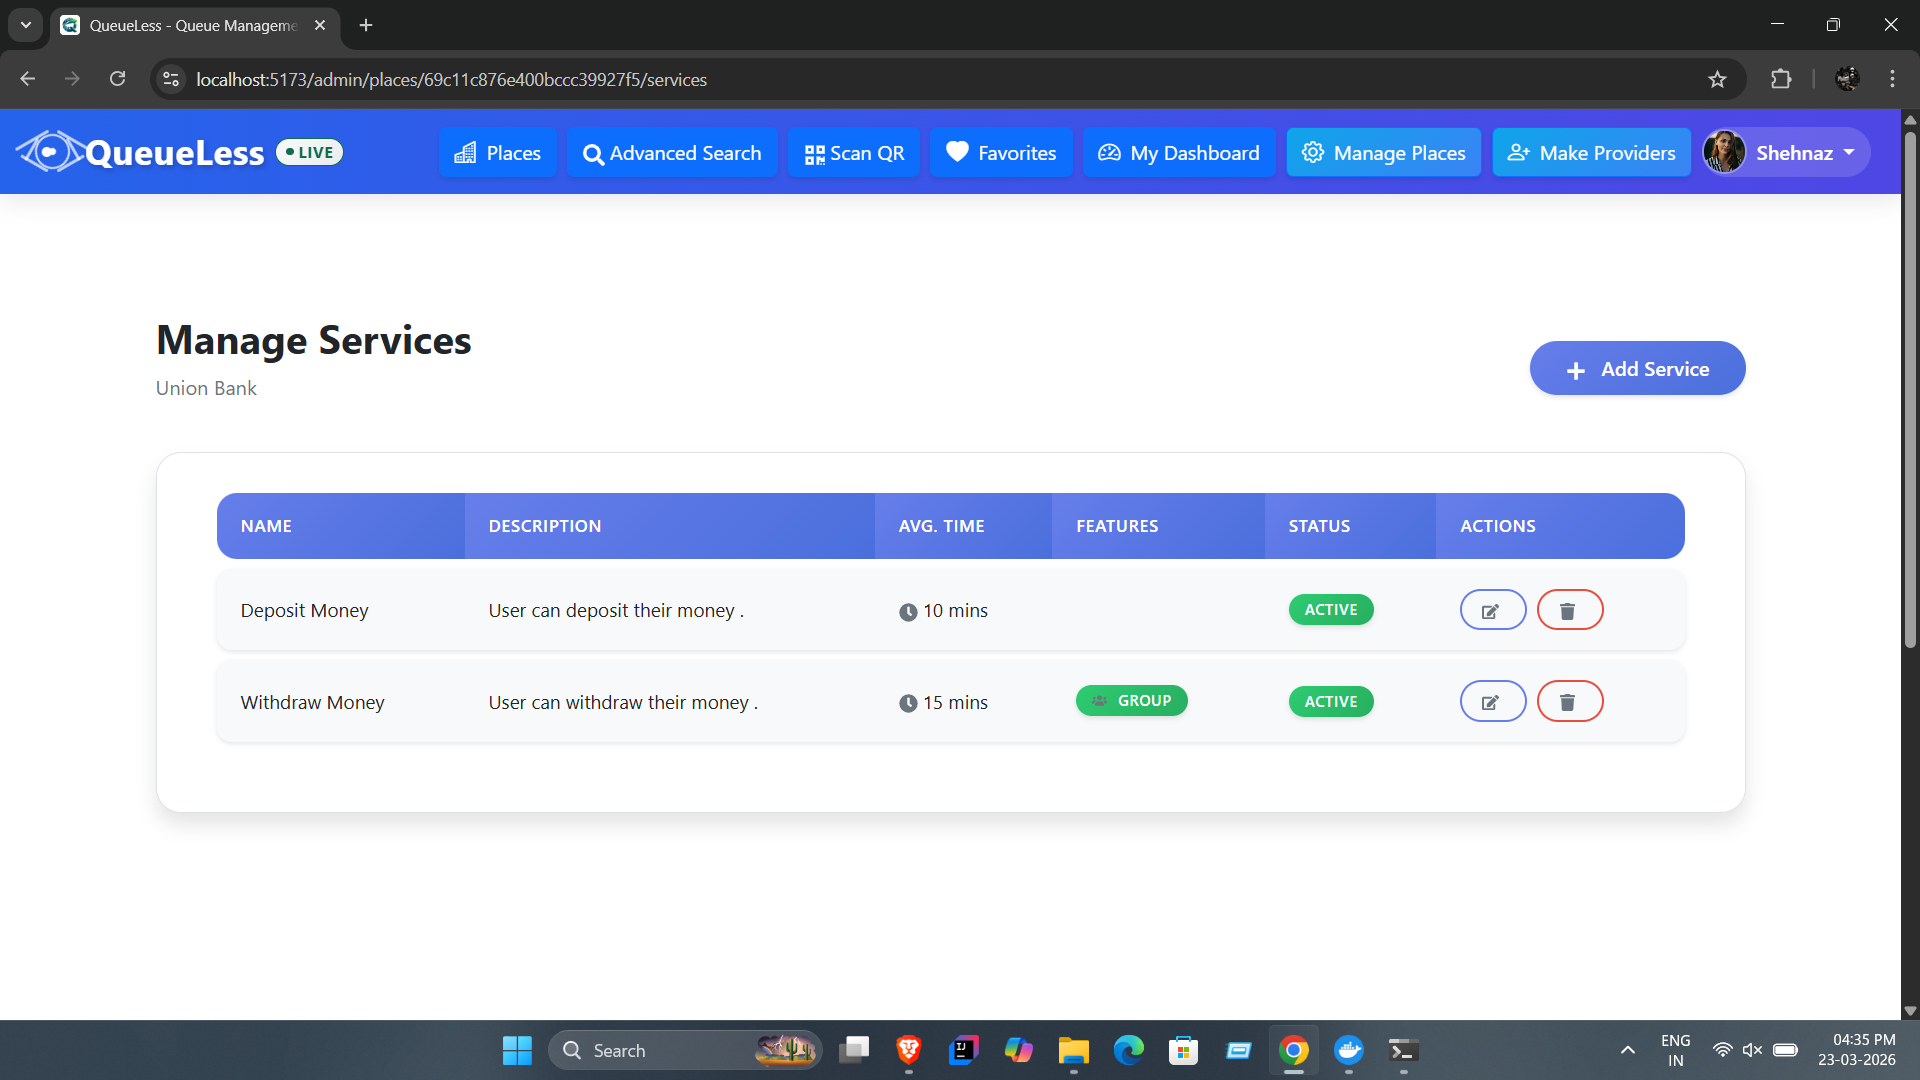Screen dimensions: 1920x1080
Task: Click the page vertical scrollbar
Action: (1910, 390)
